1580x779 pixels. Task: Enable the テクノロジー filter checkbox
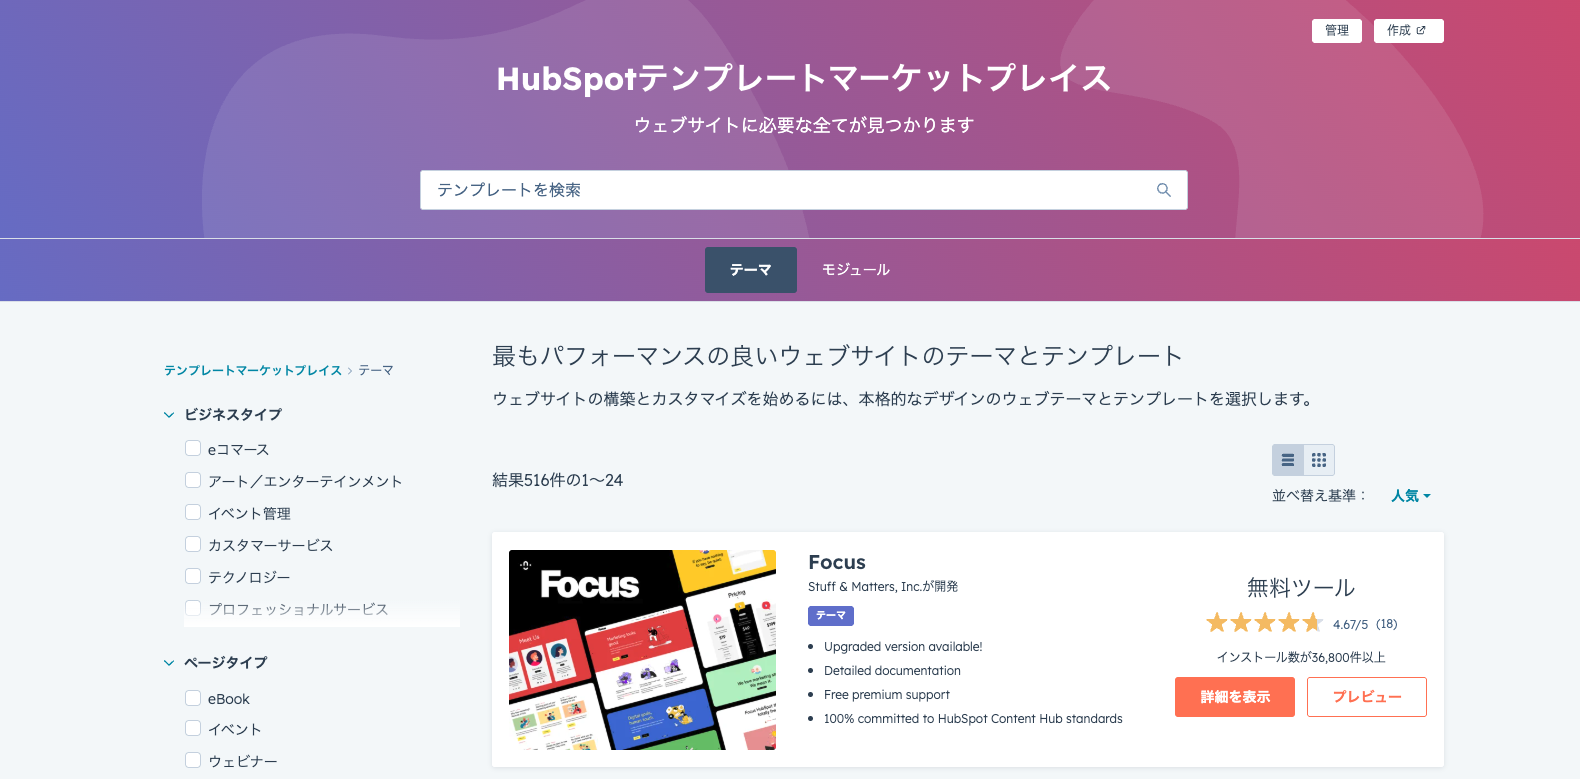click(193, 577)
